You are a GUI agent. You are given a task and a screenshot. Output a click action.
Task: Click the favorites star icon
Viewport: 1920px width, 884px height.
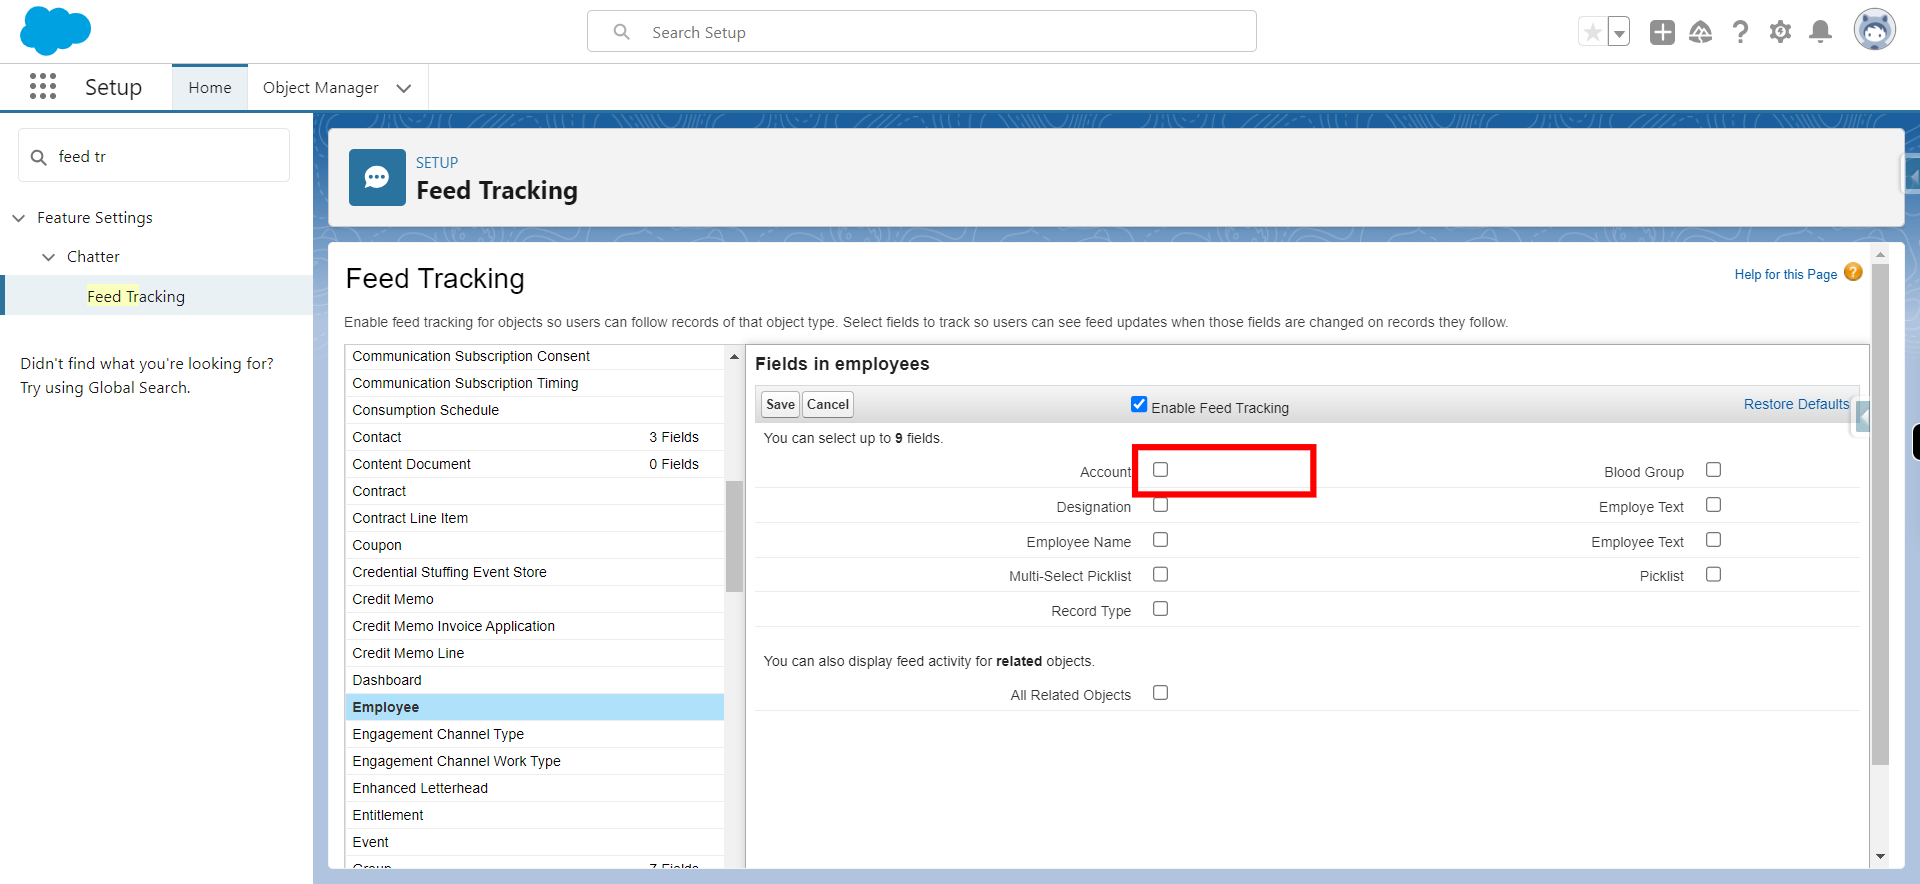1592,32
